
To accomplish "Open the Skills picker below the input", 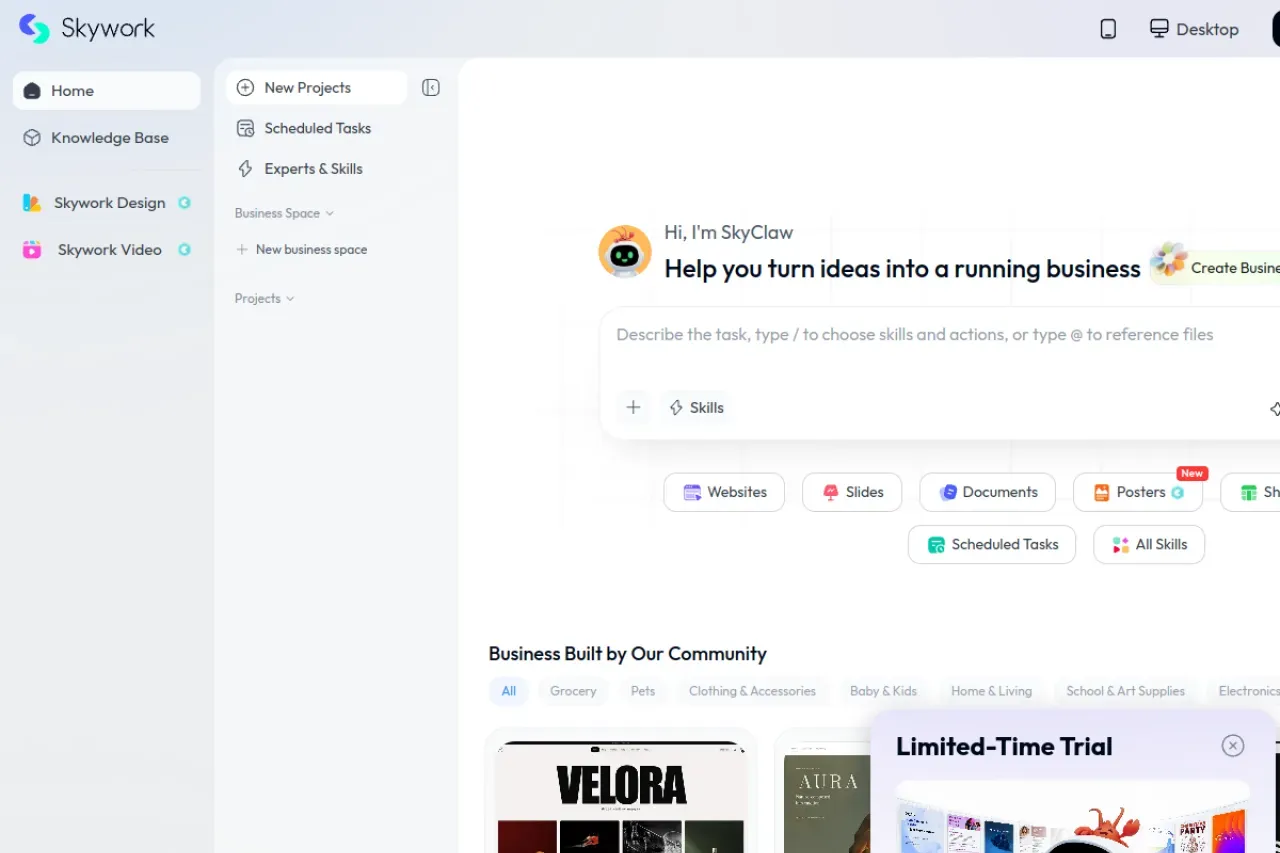I will point(696,407).
